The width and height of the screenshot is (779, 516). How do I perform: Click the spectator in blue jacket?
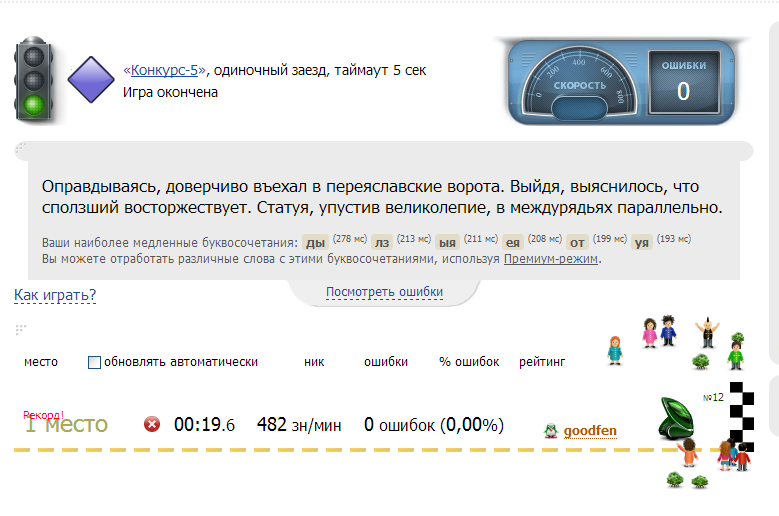(668, 330)
